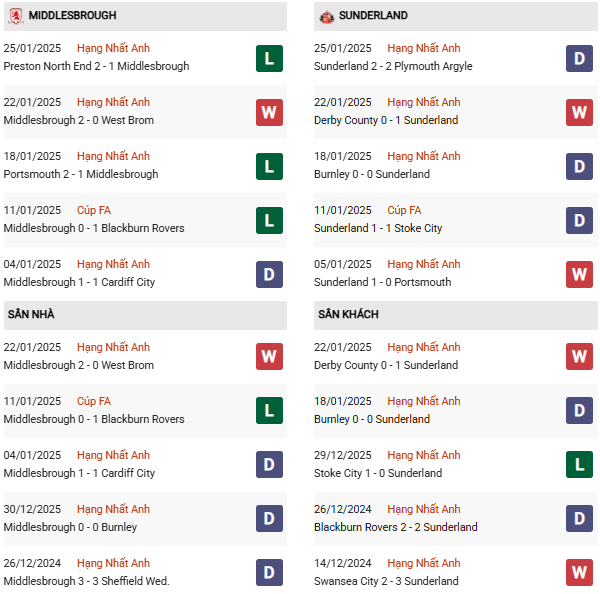Click the L badge for Portsmouth 2-1 Middlesbrough

pyautogui.click(x=269, y=166)
